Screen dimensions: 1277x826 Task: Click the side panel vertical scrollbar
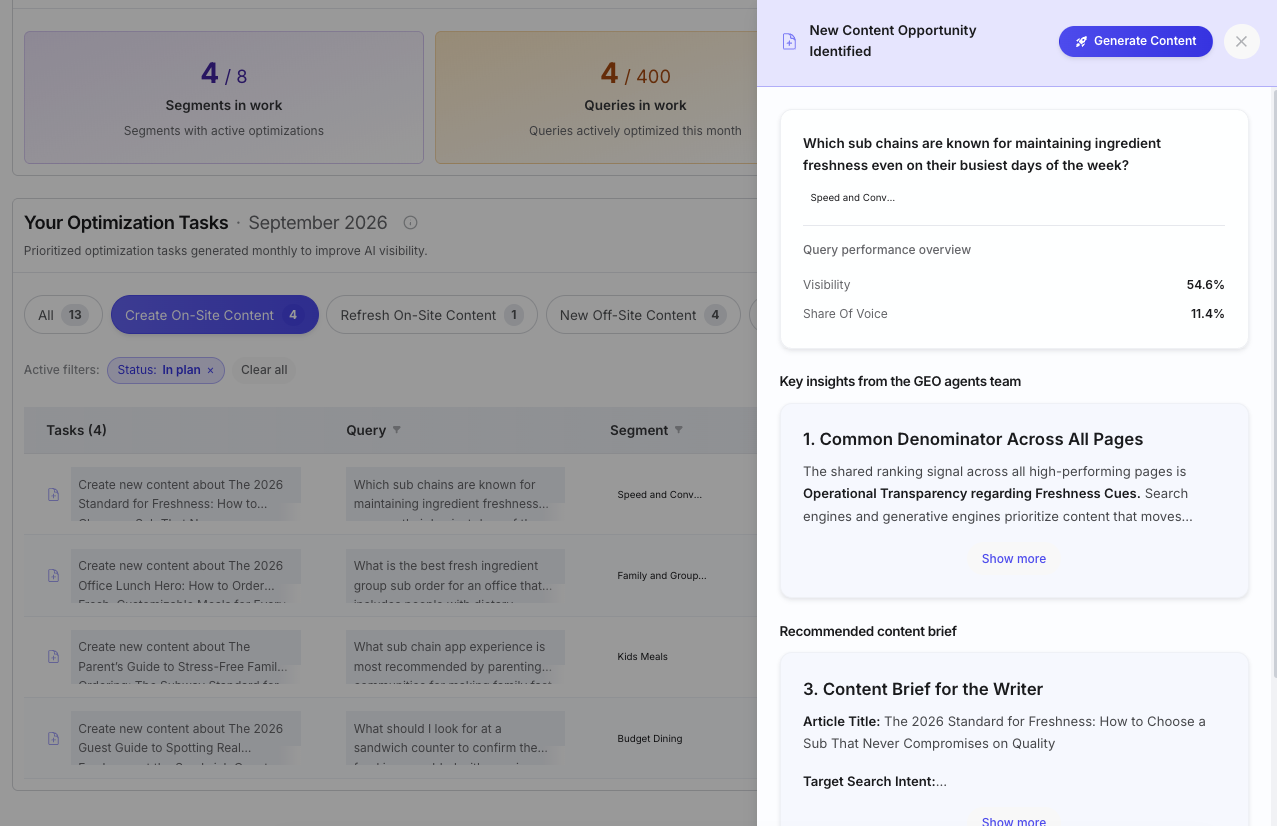tap(1273, 385)
